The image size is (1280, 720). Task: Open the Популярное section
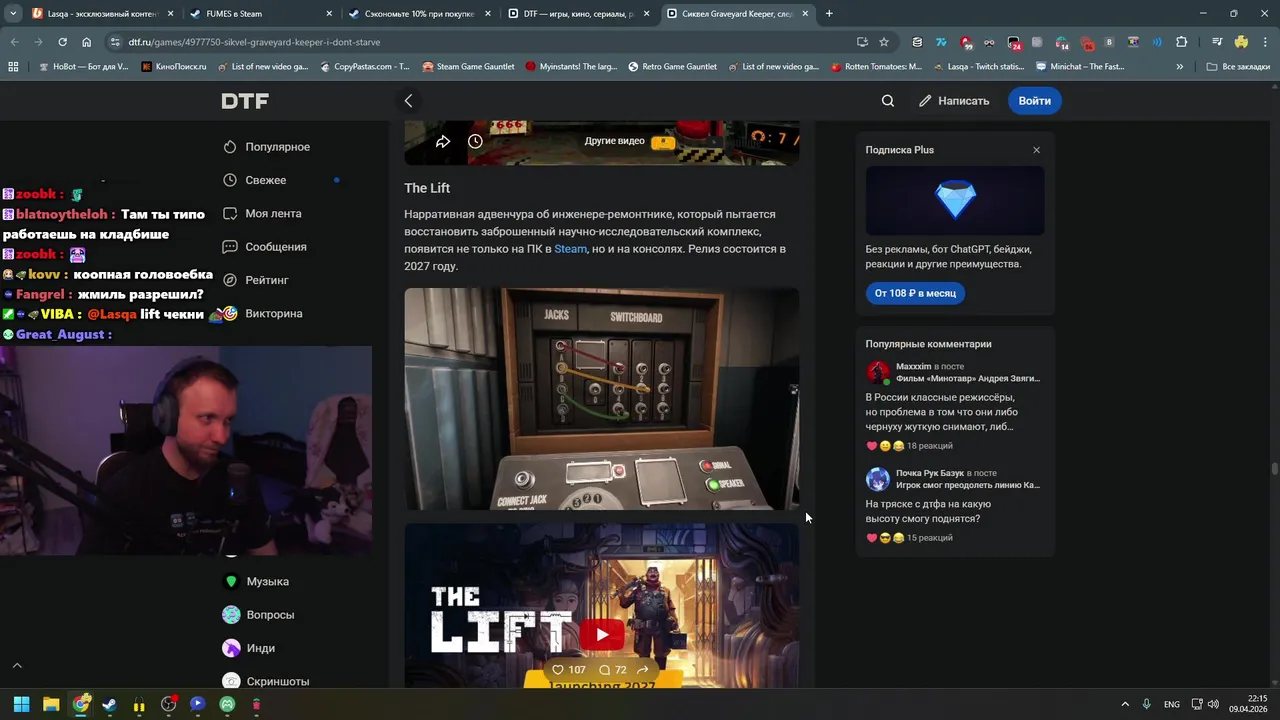click(x=266, y=147)
